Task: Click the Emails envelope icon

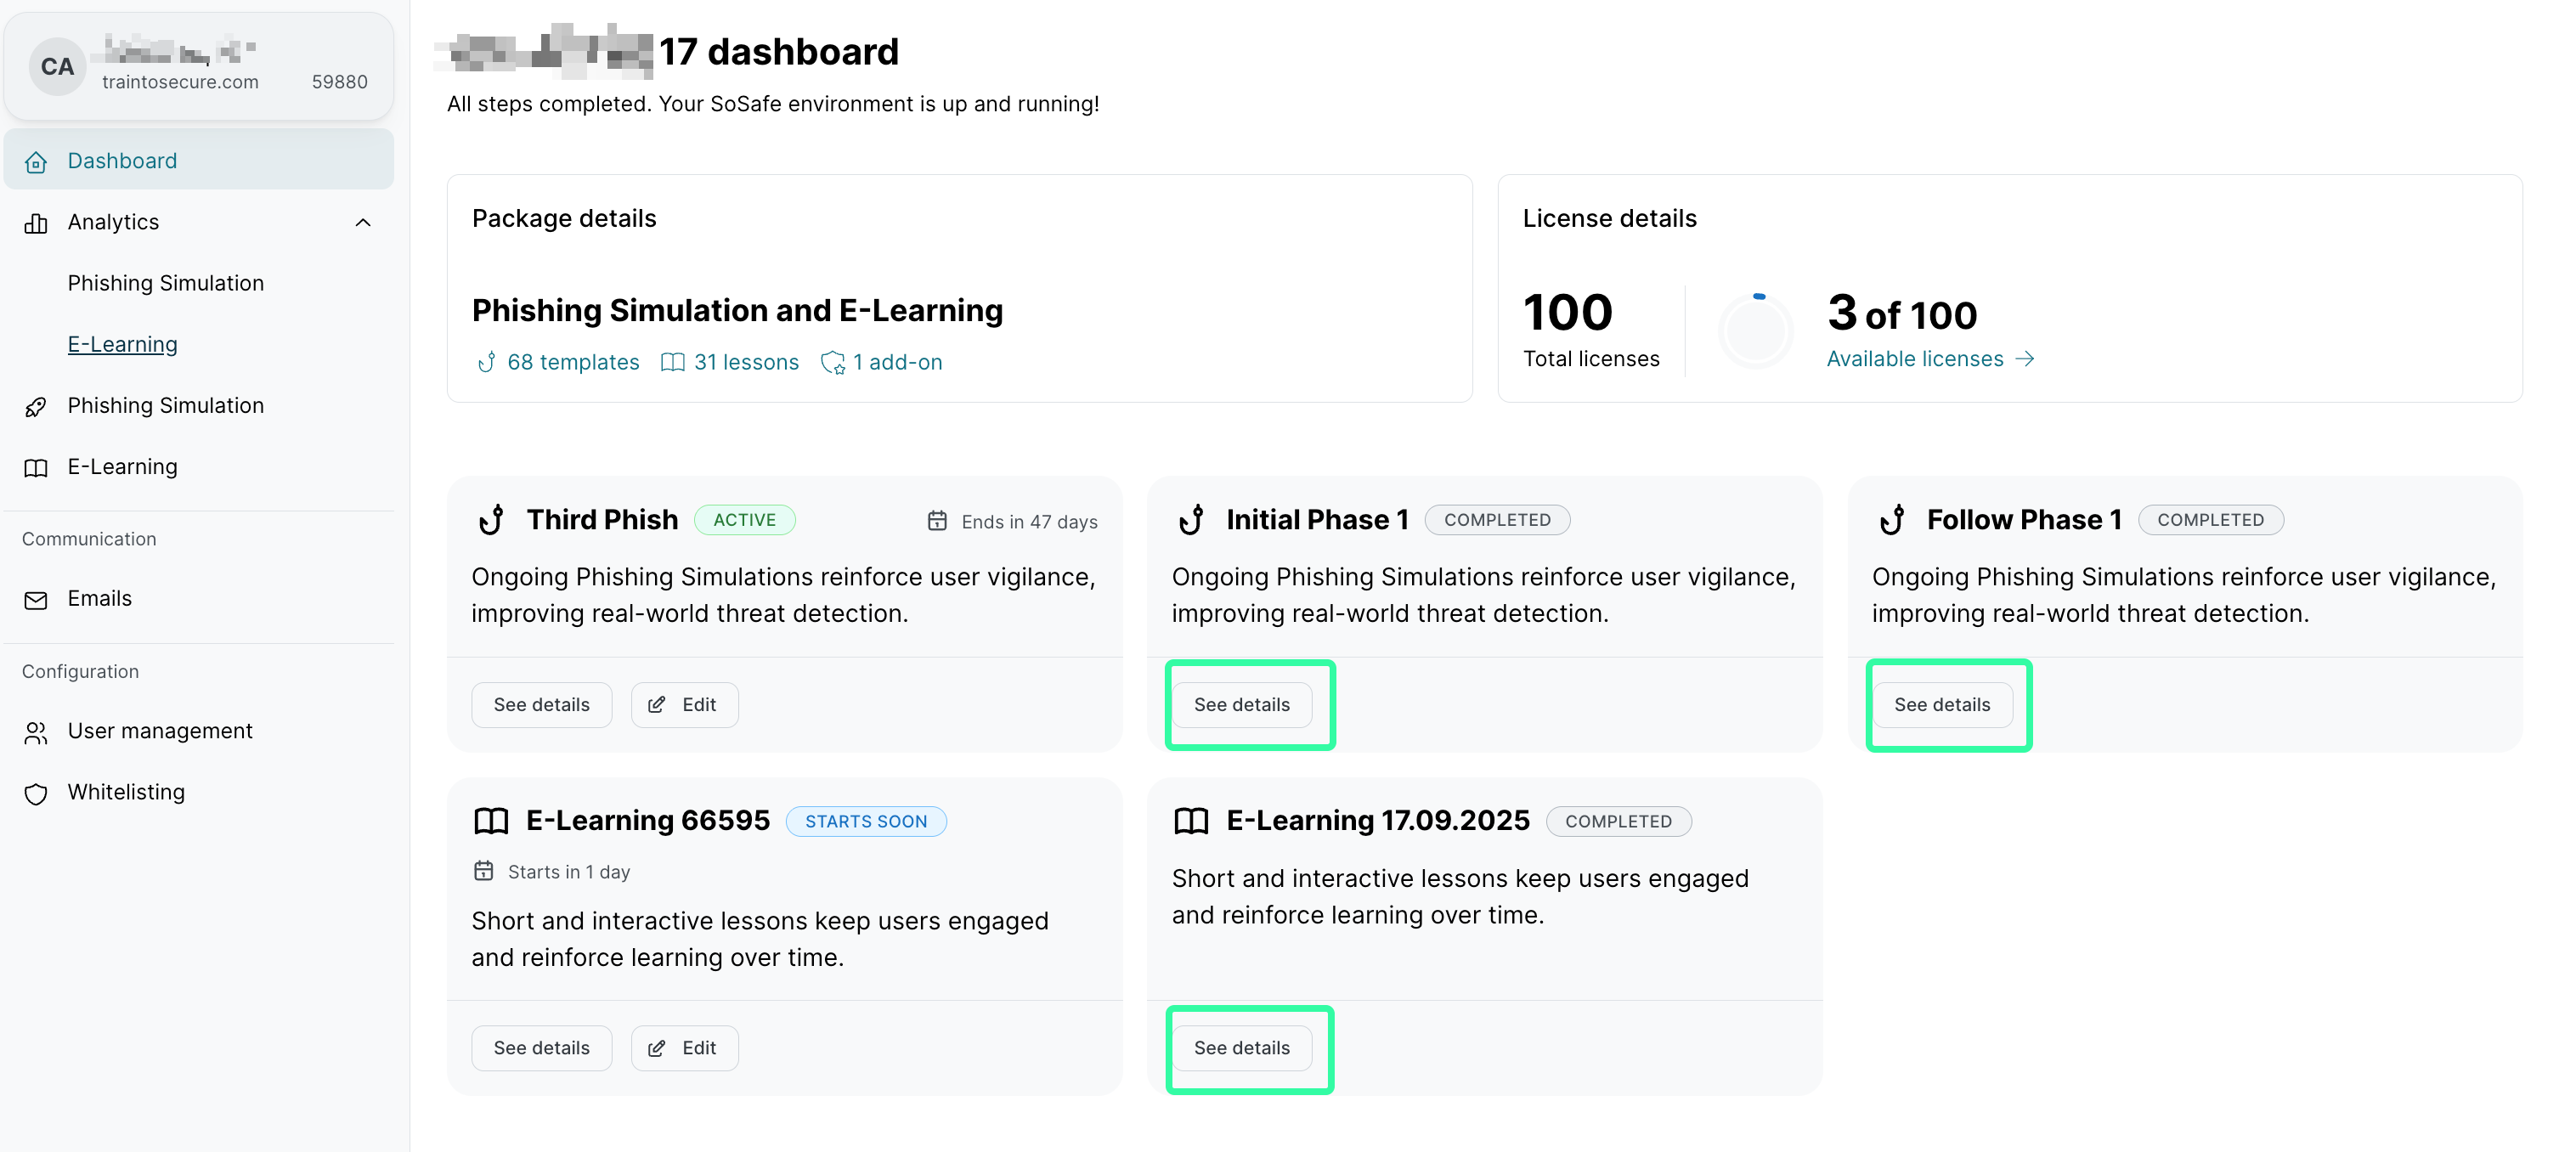Action: point(36,599)
